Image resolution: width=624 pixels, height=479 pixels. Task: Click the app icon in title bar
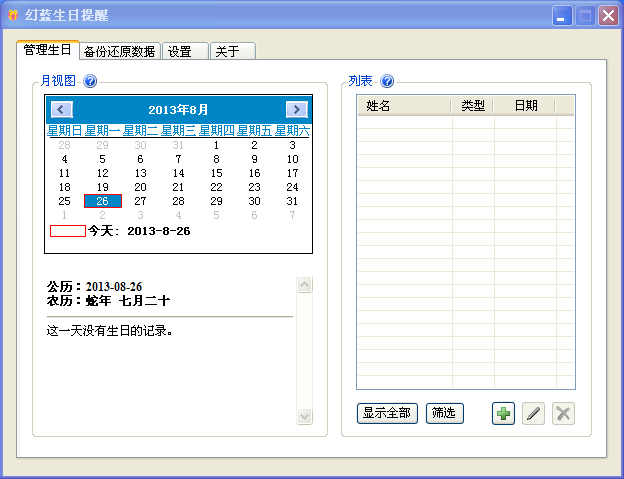(13, 15)
